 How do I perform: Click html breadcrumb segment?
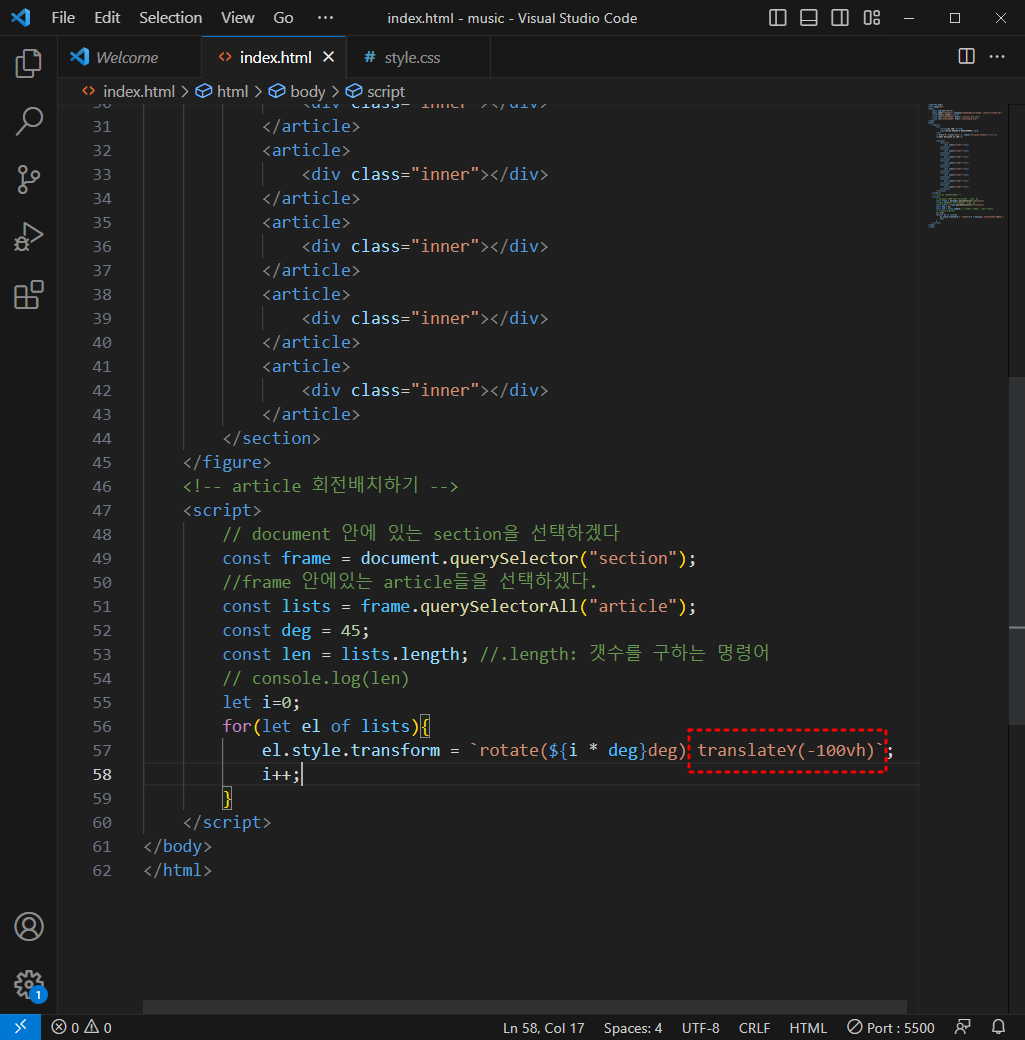222,92
